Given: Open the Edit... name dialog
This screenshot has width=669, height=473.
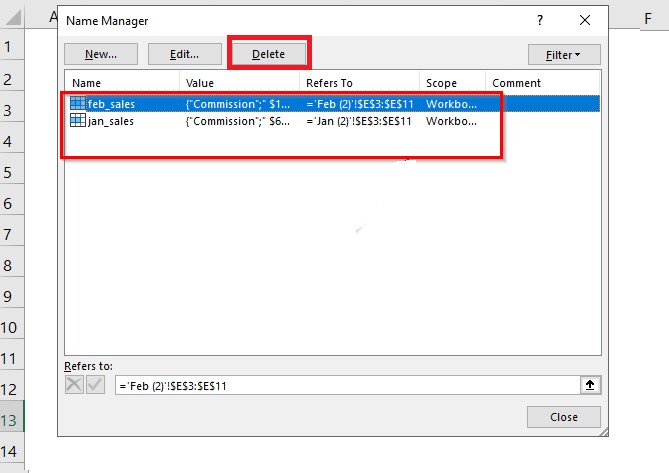Looking at the screenshot, I should (184, 54).
